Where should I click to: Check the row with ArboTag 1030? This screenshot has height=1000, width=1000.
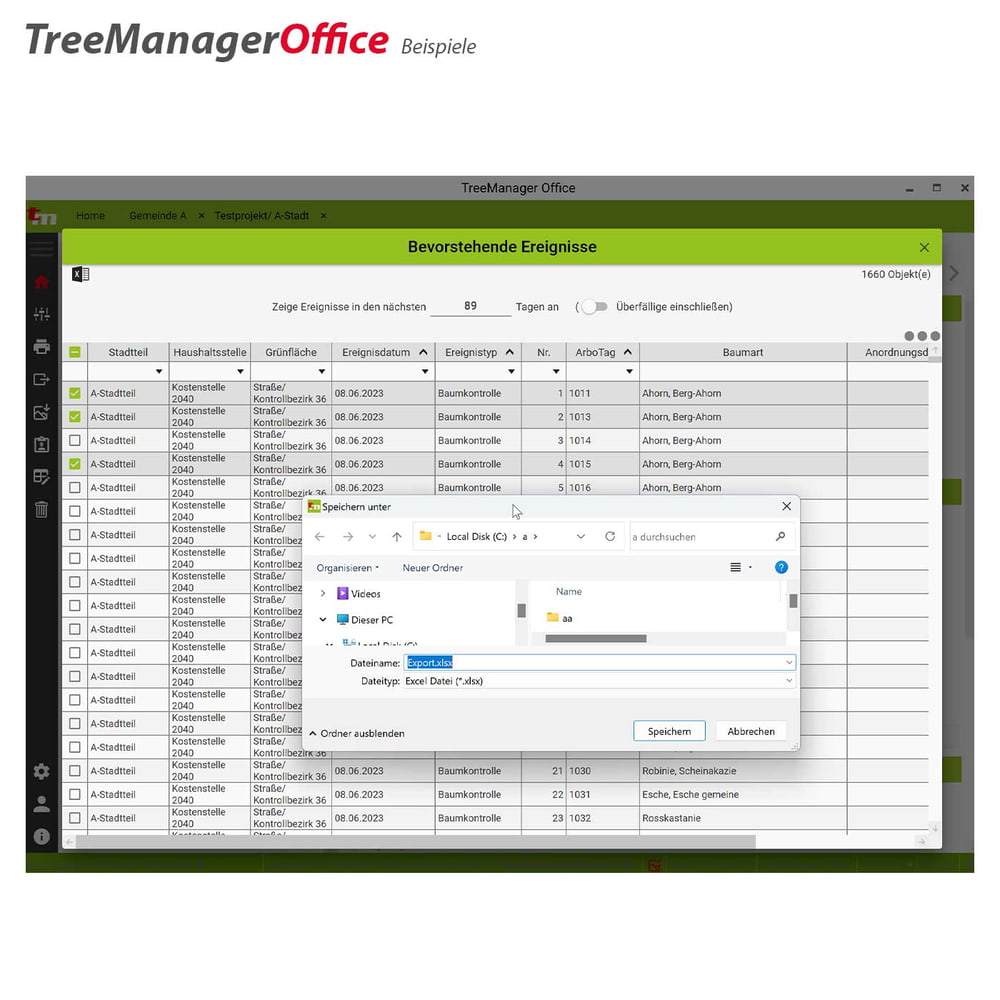75,771
